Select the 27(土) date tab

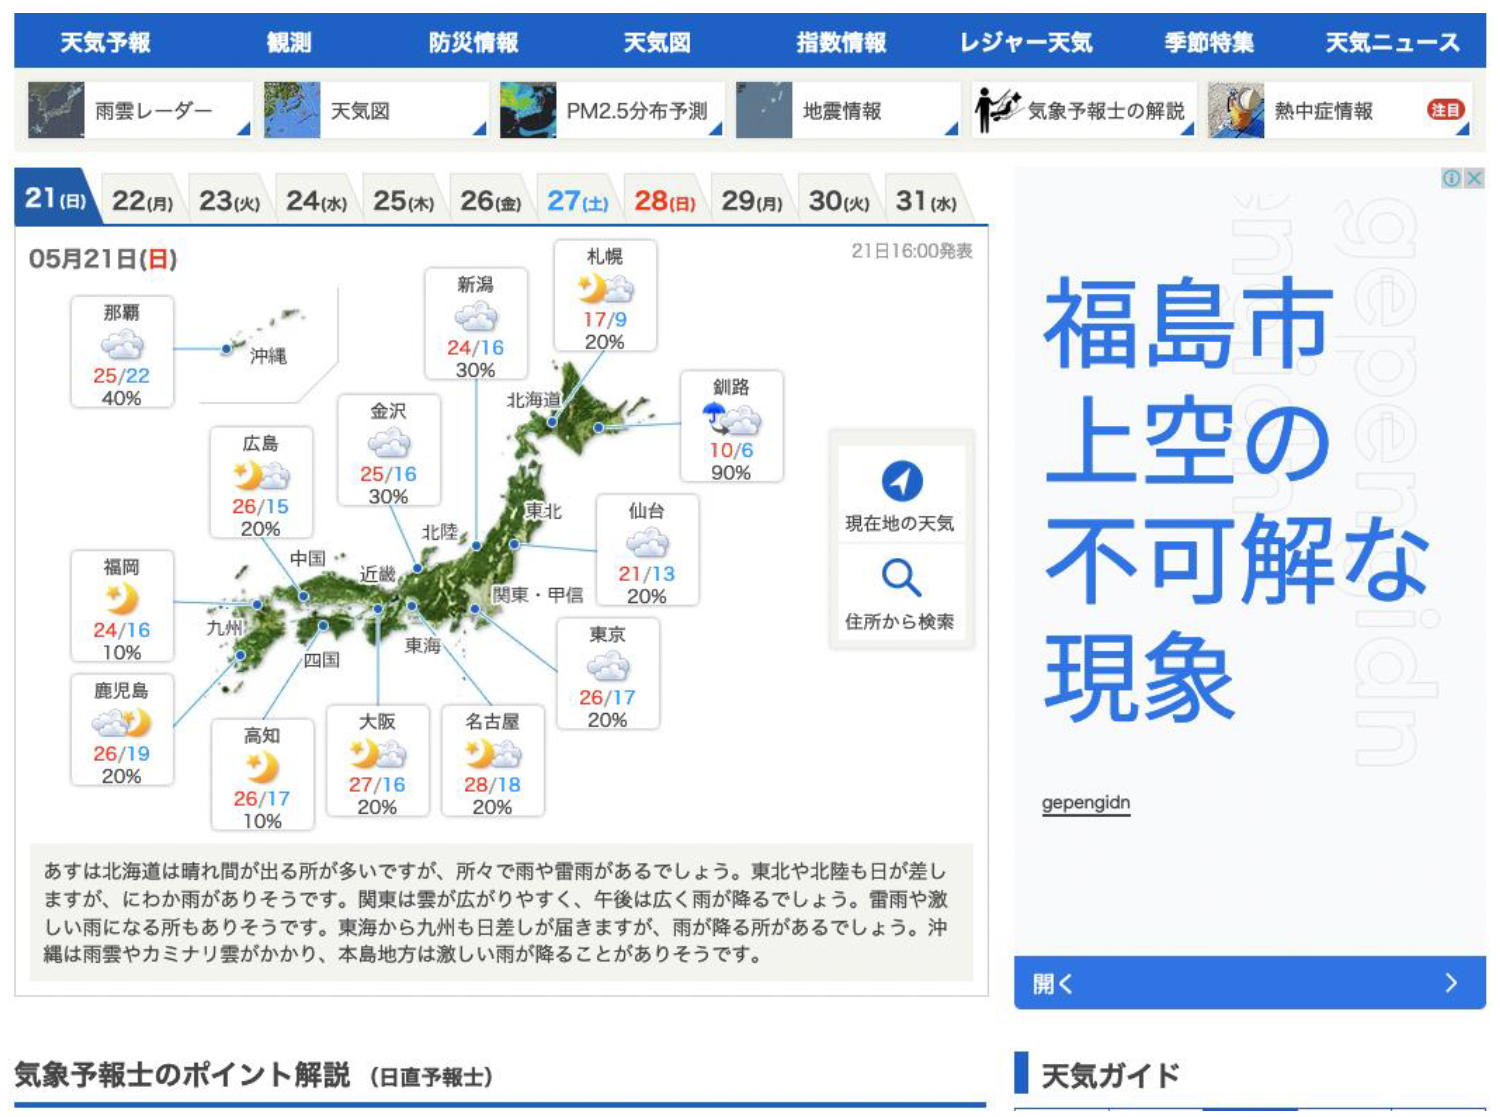click(x=577, y=200)
